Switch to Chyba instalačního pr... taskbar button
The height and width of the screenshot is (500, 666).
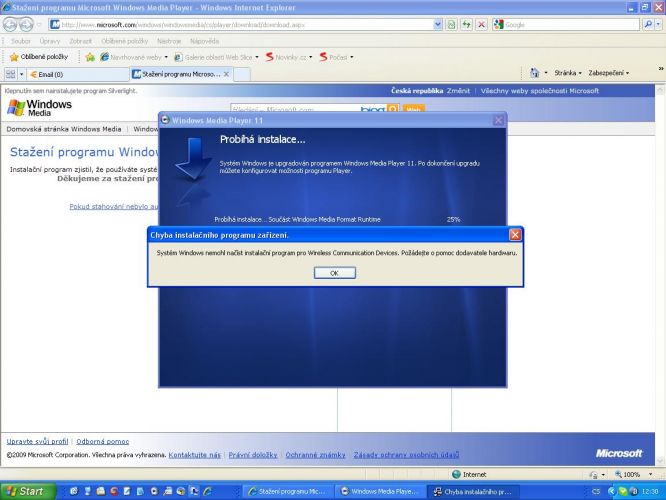point(473,492)
